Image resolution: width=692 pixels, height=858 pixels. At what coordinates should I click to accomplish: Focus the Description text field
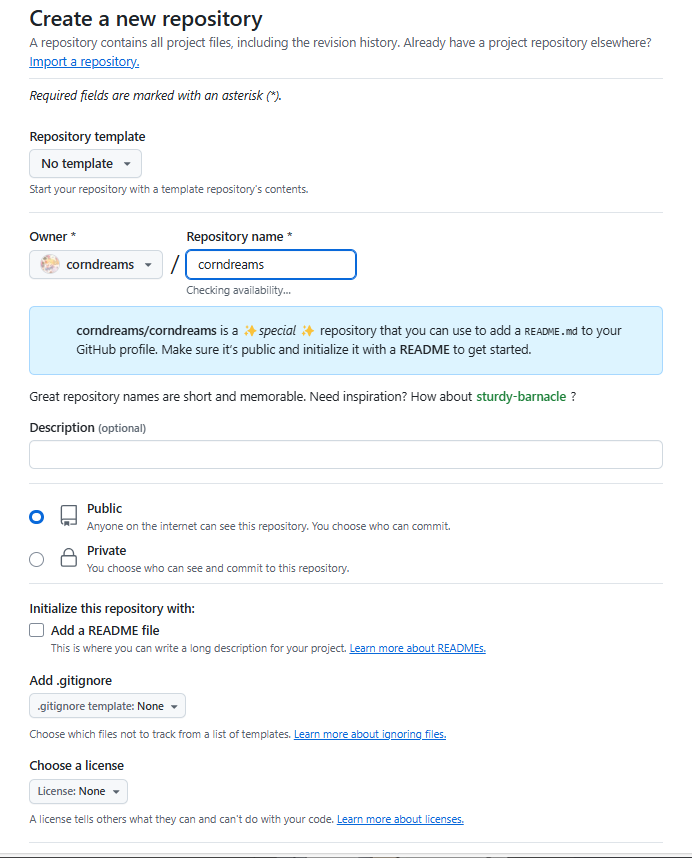coord(346,455)
